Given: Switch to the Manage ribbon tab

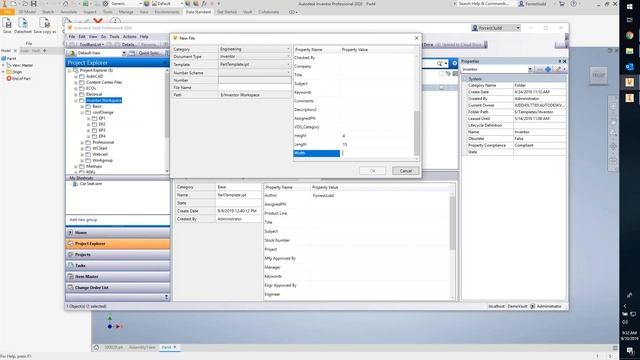Looking at the screenshot, I should (x=126, y=12).
